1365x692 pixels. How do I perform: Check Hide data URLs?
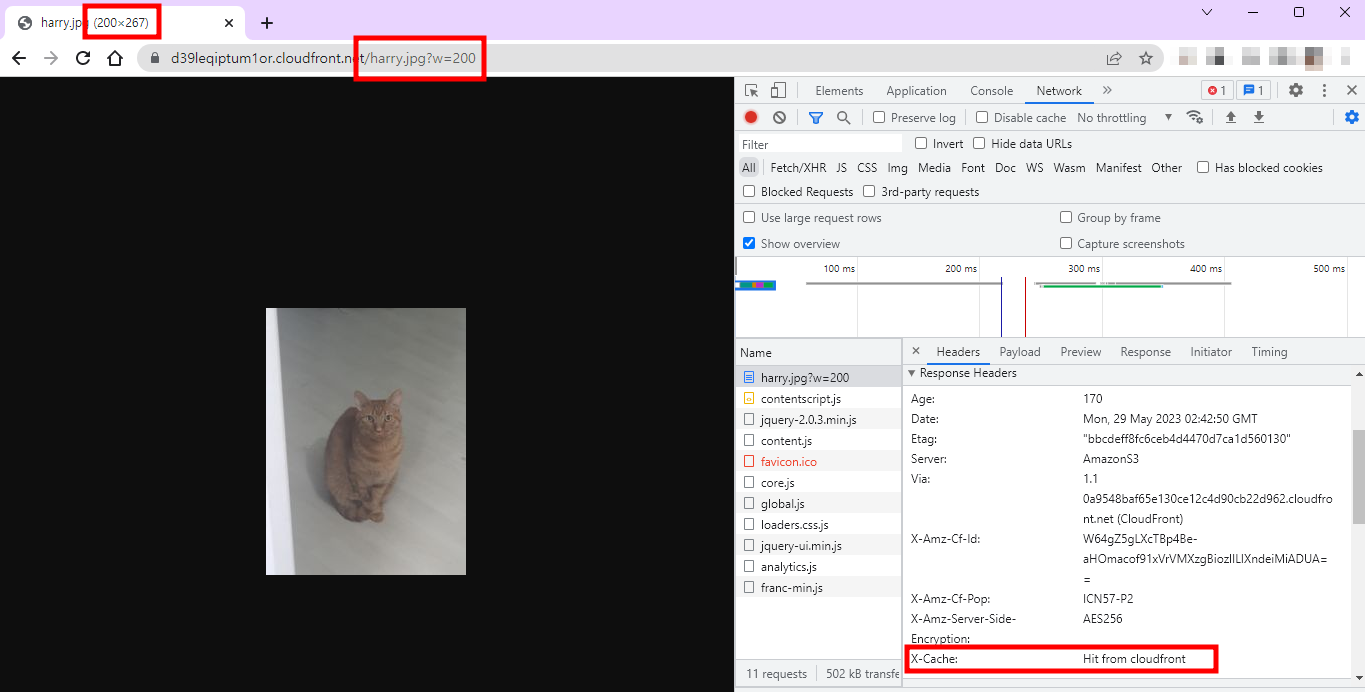tap(979, 143)
